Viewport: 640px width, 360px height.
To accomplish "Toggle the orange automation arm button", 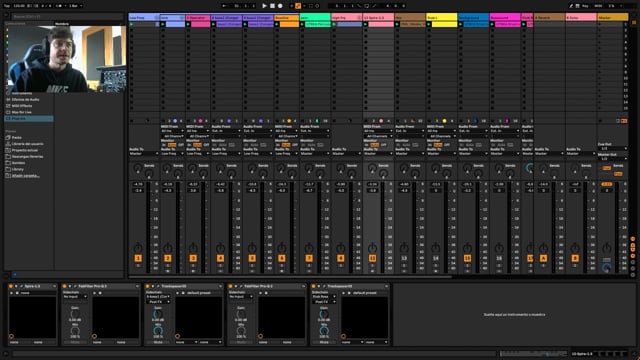I will pos(298,6).
